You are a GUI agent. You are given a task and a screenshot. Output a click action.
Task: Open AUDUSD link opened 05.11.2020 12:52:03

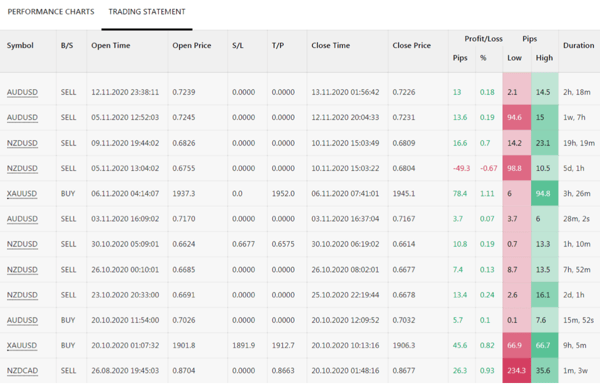click(22, 117)
